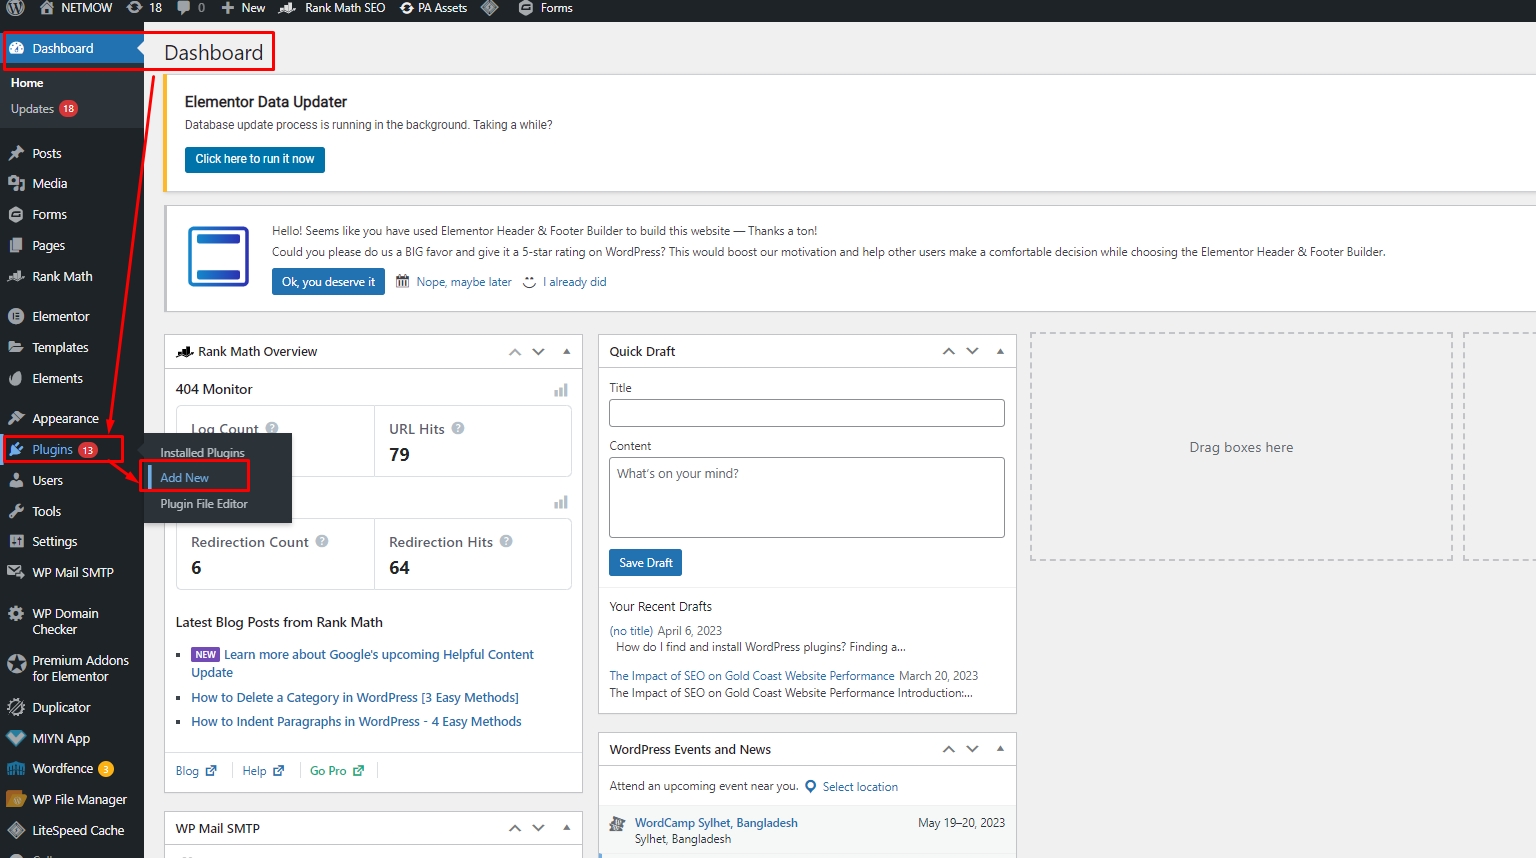Click the Pages icon in sidebar
Viewport: 1536px width, 858px height.
click(x=16, y=245)
